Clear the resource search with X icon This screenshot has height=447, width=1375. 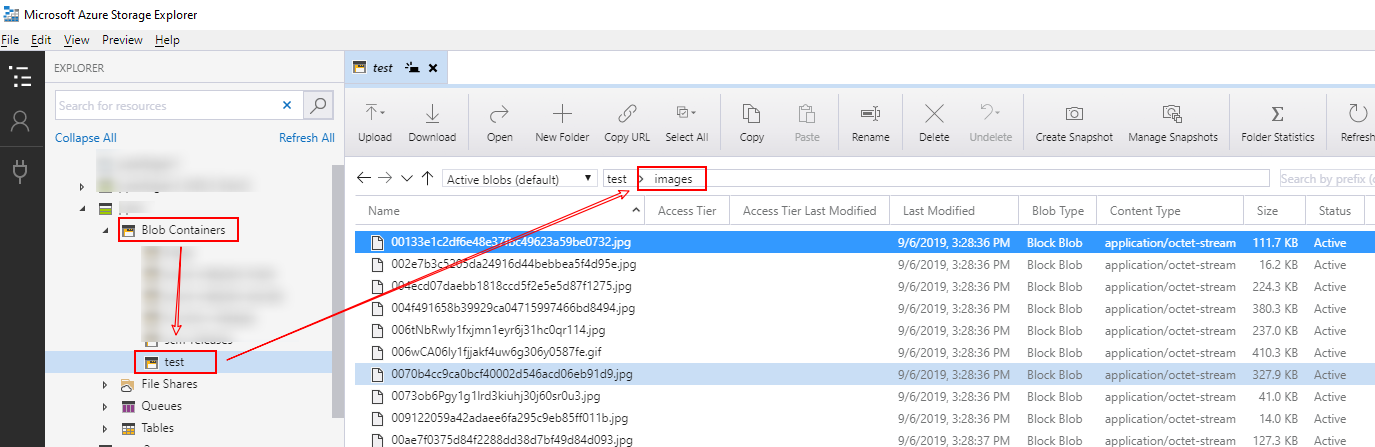[287, 105]
